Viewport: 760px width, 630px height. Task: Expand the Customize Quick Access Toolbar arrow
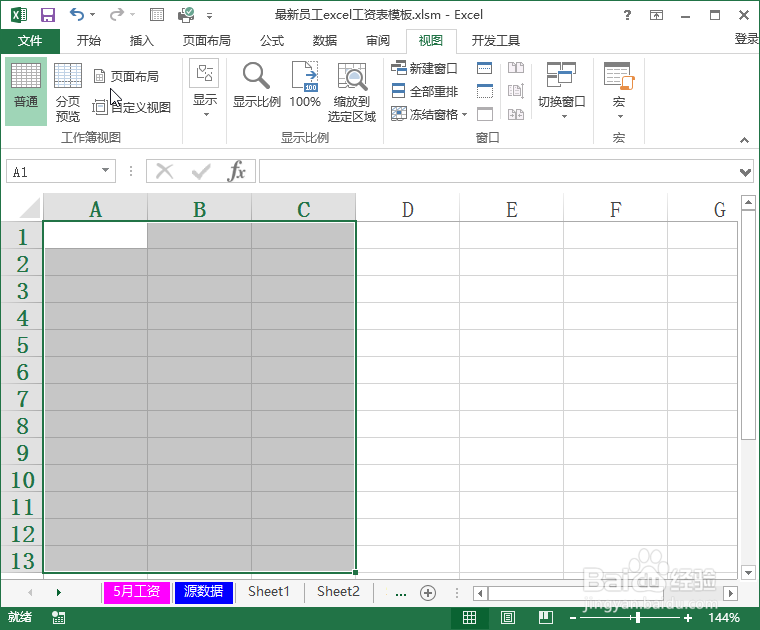click(x=209, y=16)
